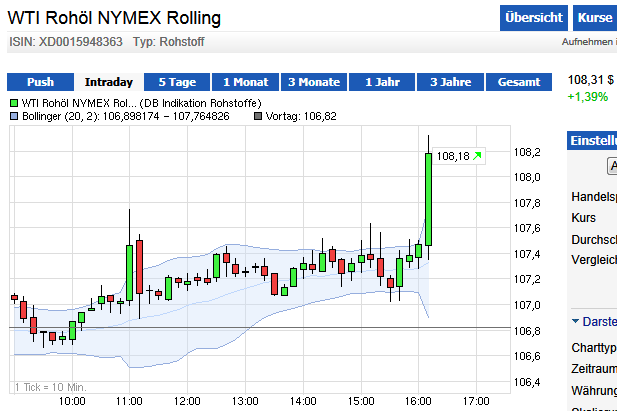
Task: Click the blue Bollinger legend swatch
Action: point(14,116)
